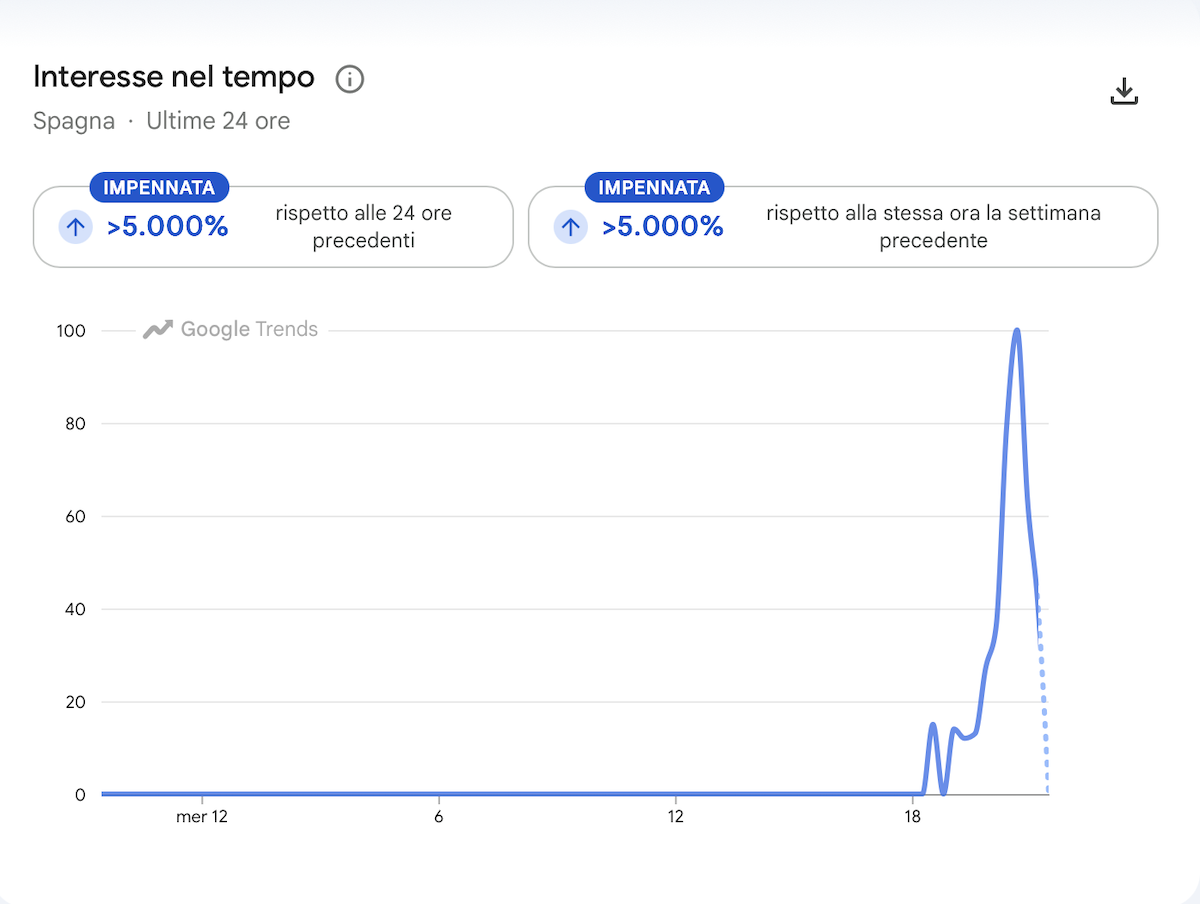Viewport: 1200px width, 904px height.
Task: Open the card 'rispetto alle 24 ore precedenti'
Action: point(273,227)
